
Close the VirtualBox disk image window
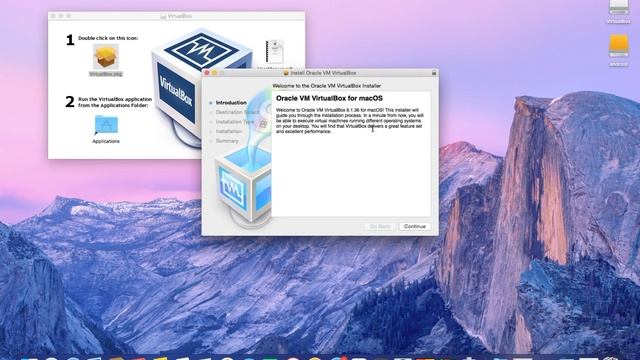(x=53, y=16)
